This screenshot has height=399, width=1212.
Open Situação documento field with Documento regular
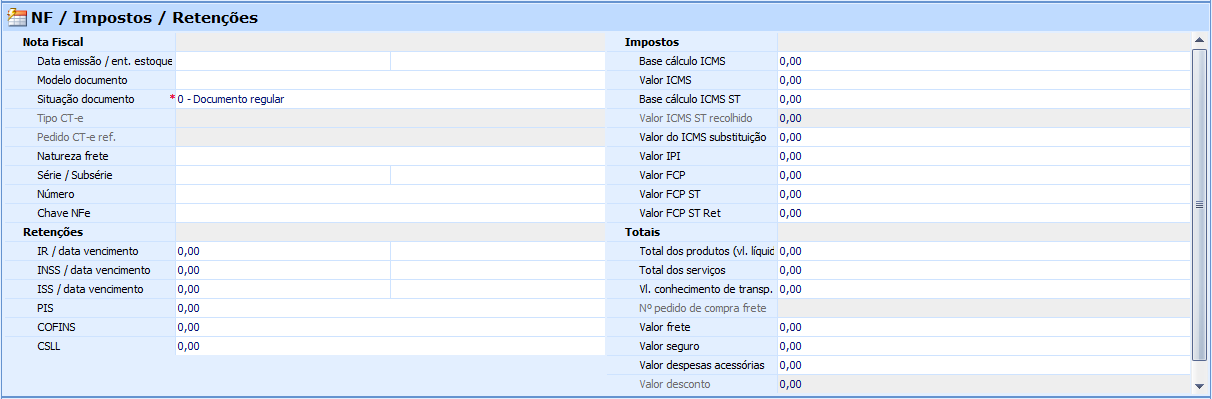tap(391, 99)
